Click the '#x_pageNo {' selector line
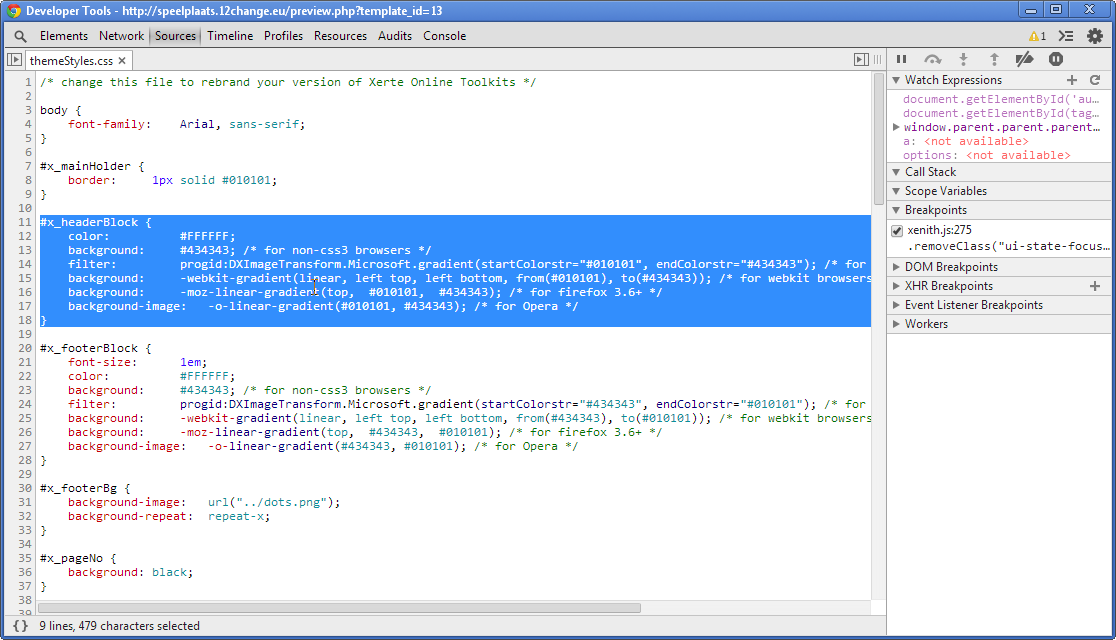The image size is (1116, 640). (x=78, y=558)
